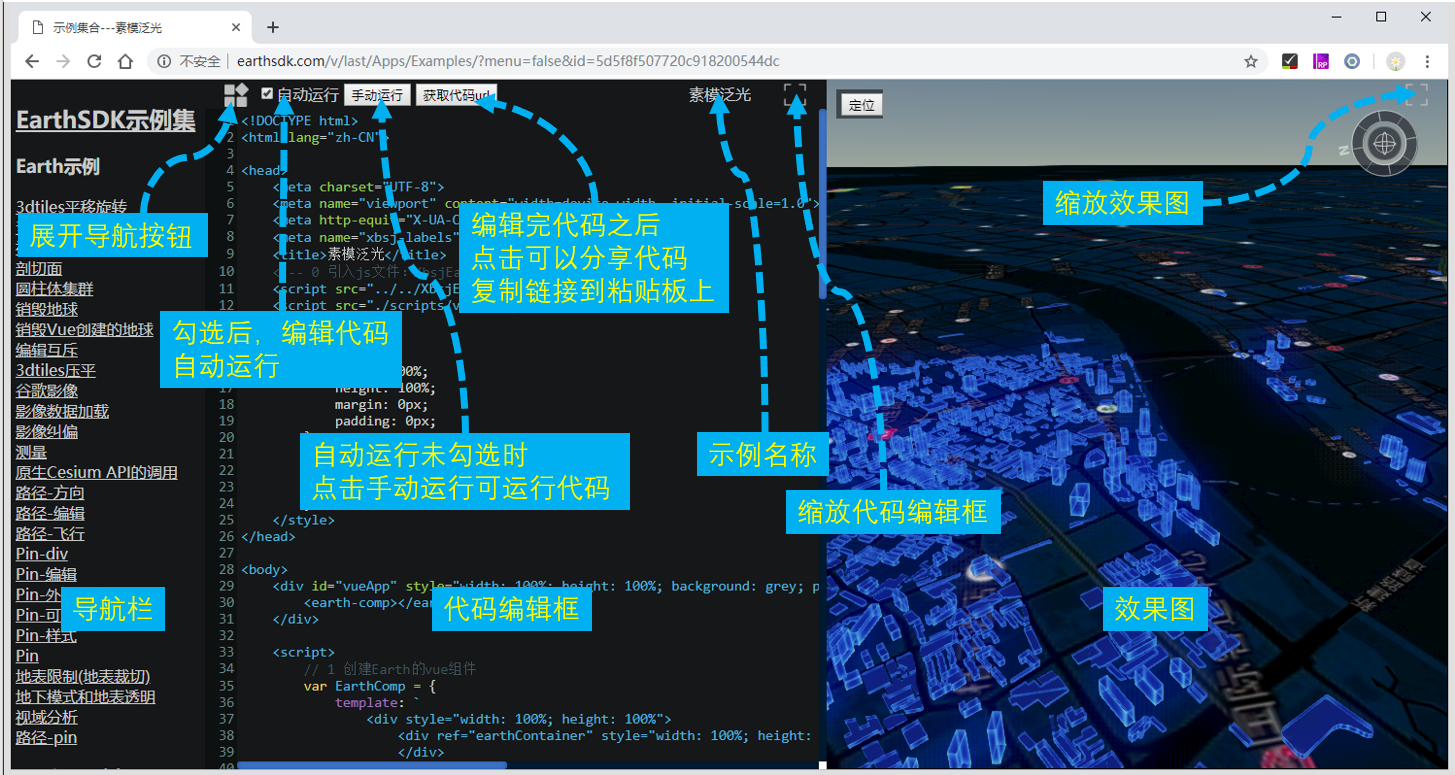Image resolution: width=1455 pixels, height=775 pixels.
Task: Open the 路径-飞行 example link
Action: (x=50, y=533)
